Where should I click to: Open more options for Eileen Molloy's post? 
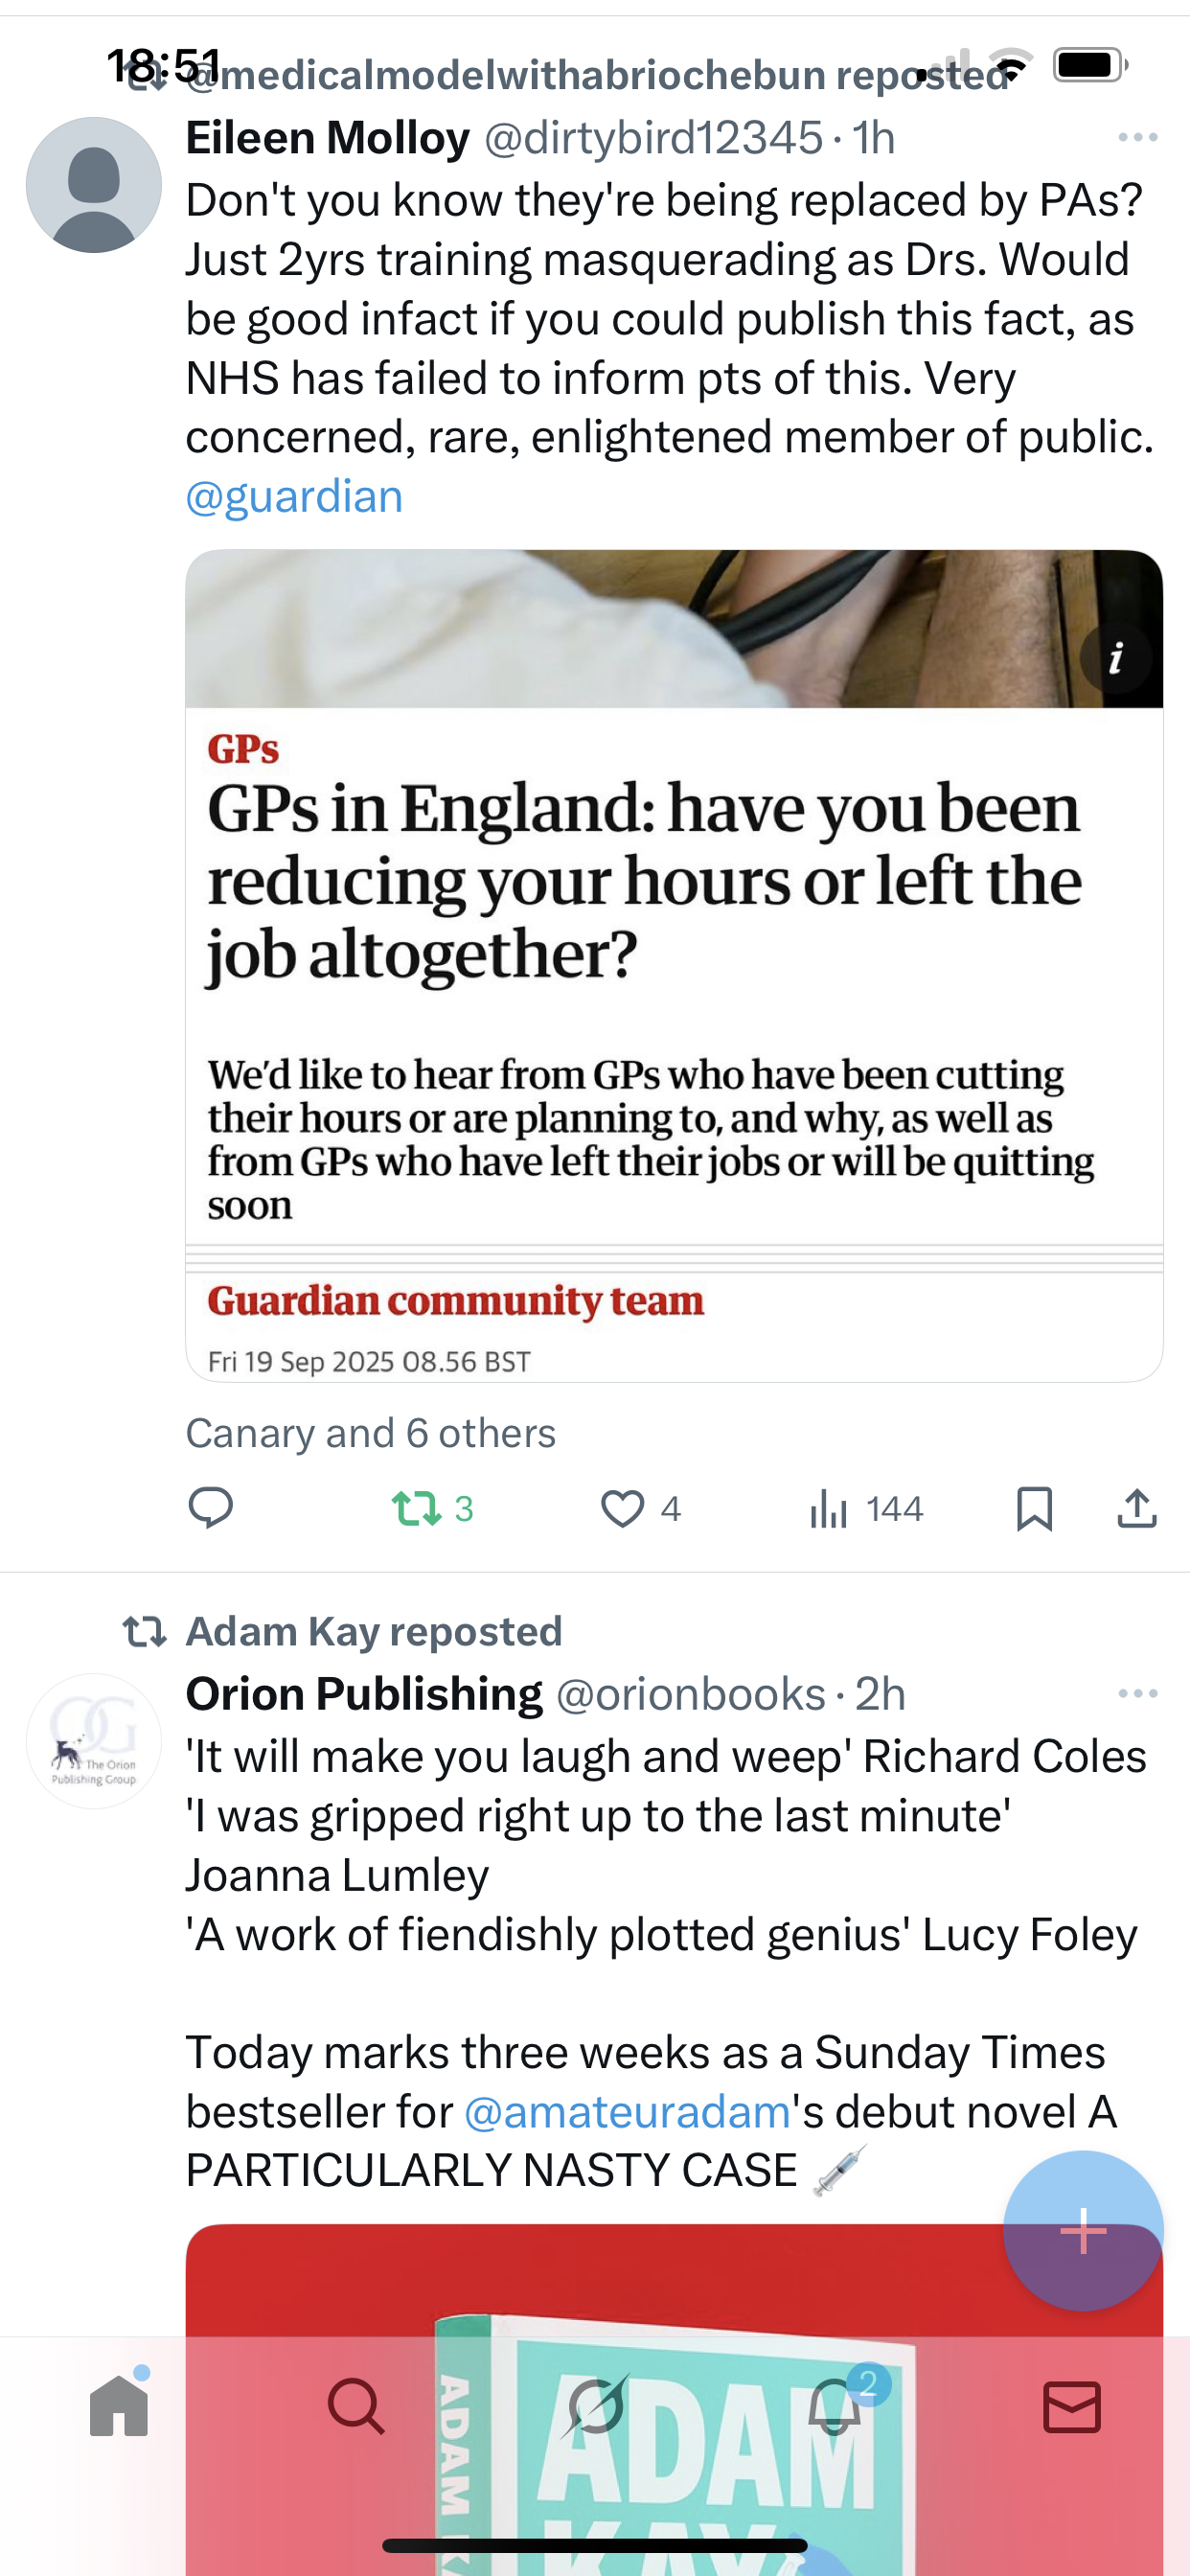click(x=1138, y=138)
